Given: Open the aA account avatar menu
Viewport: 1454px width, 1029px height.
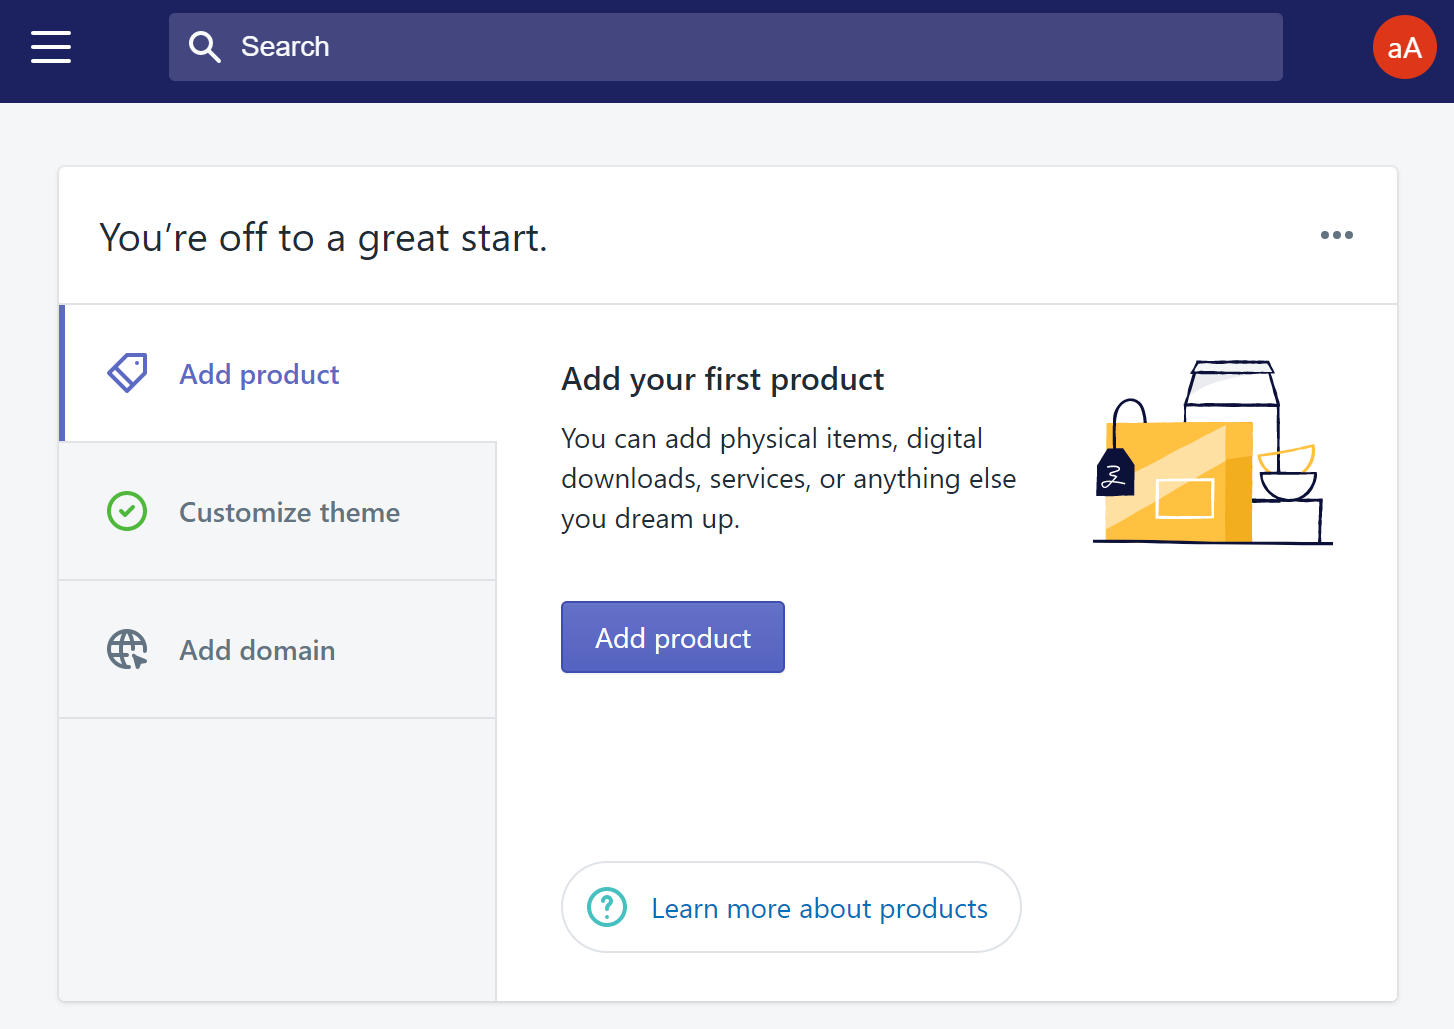Looking at the screenshot, I should [x=1404, y=47].
